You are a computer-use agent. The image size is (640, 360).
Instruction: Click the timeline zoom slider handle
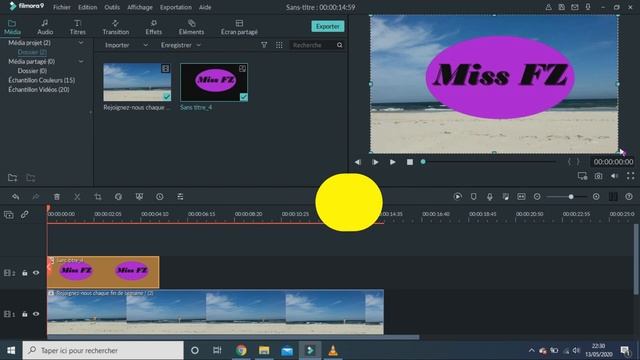pyautogui.click(x=571, y=197)
